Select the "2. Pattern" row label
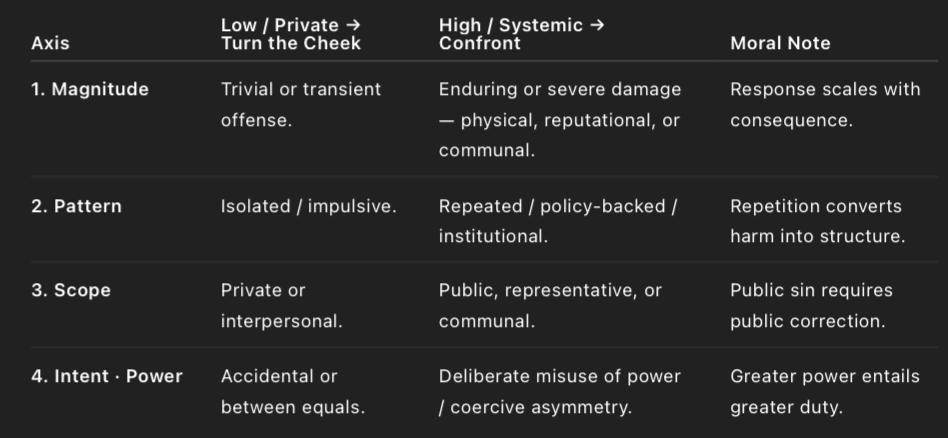The width and height of the screenshot is (948, 438). [x=76, y=206]
